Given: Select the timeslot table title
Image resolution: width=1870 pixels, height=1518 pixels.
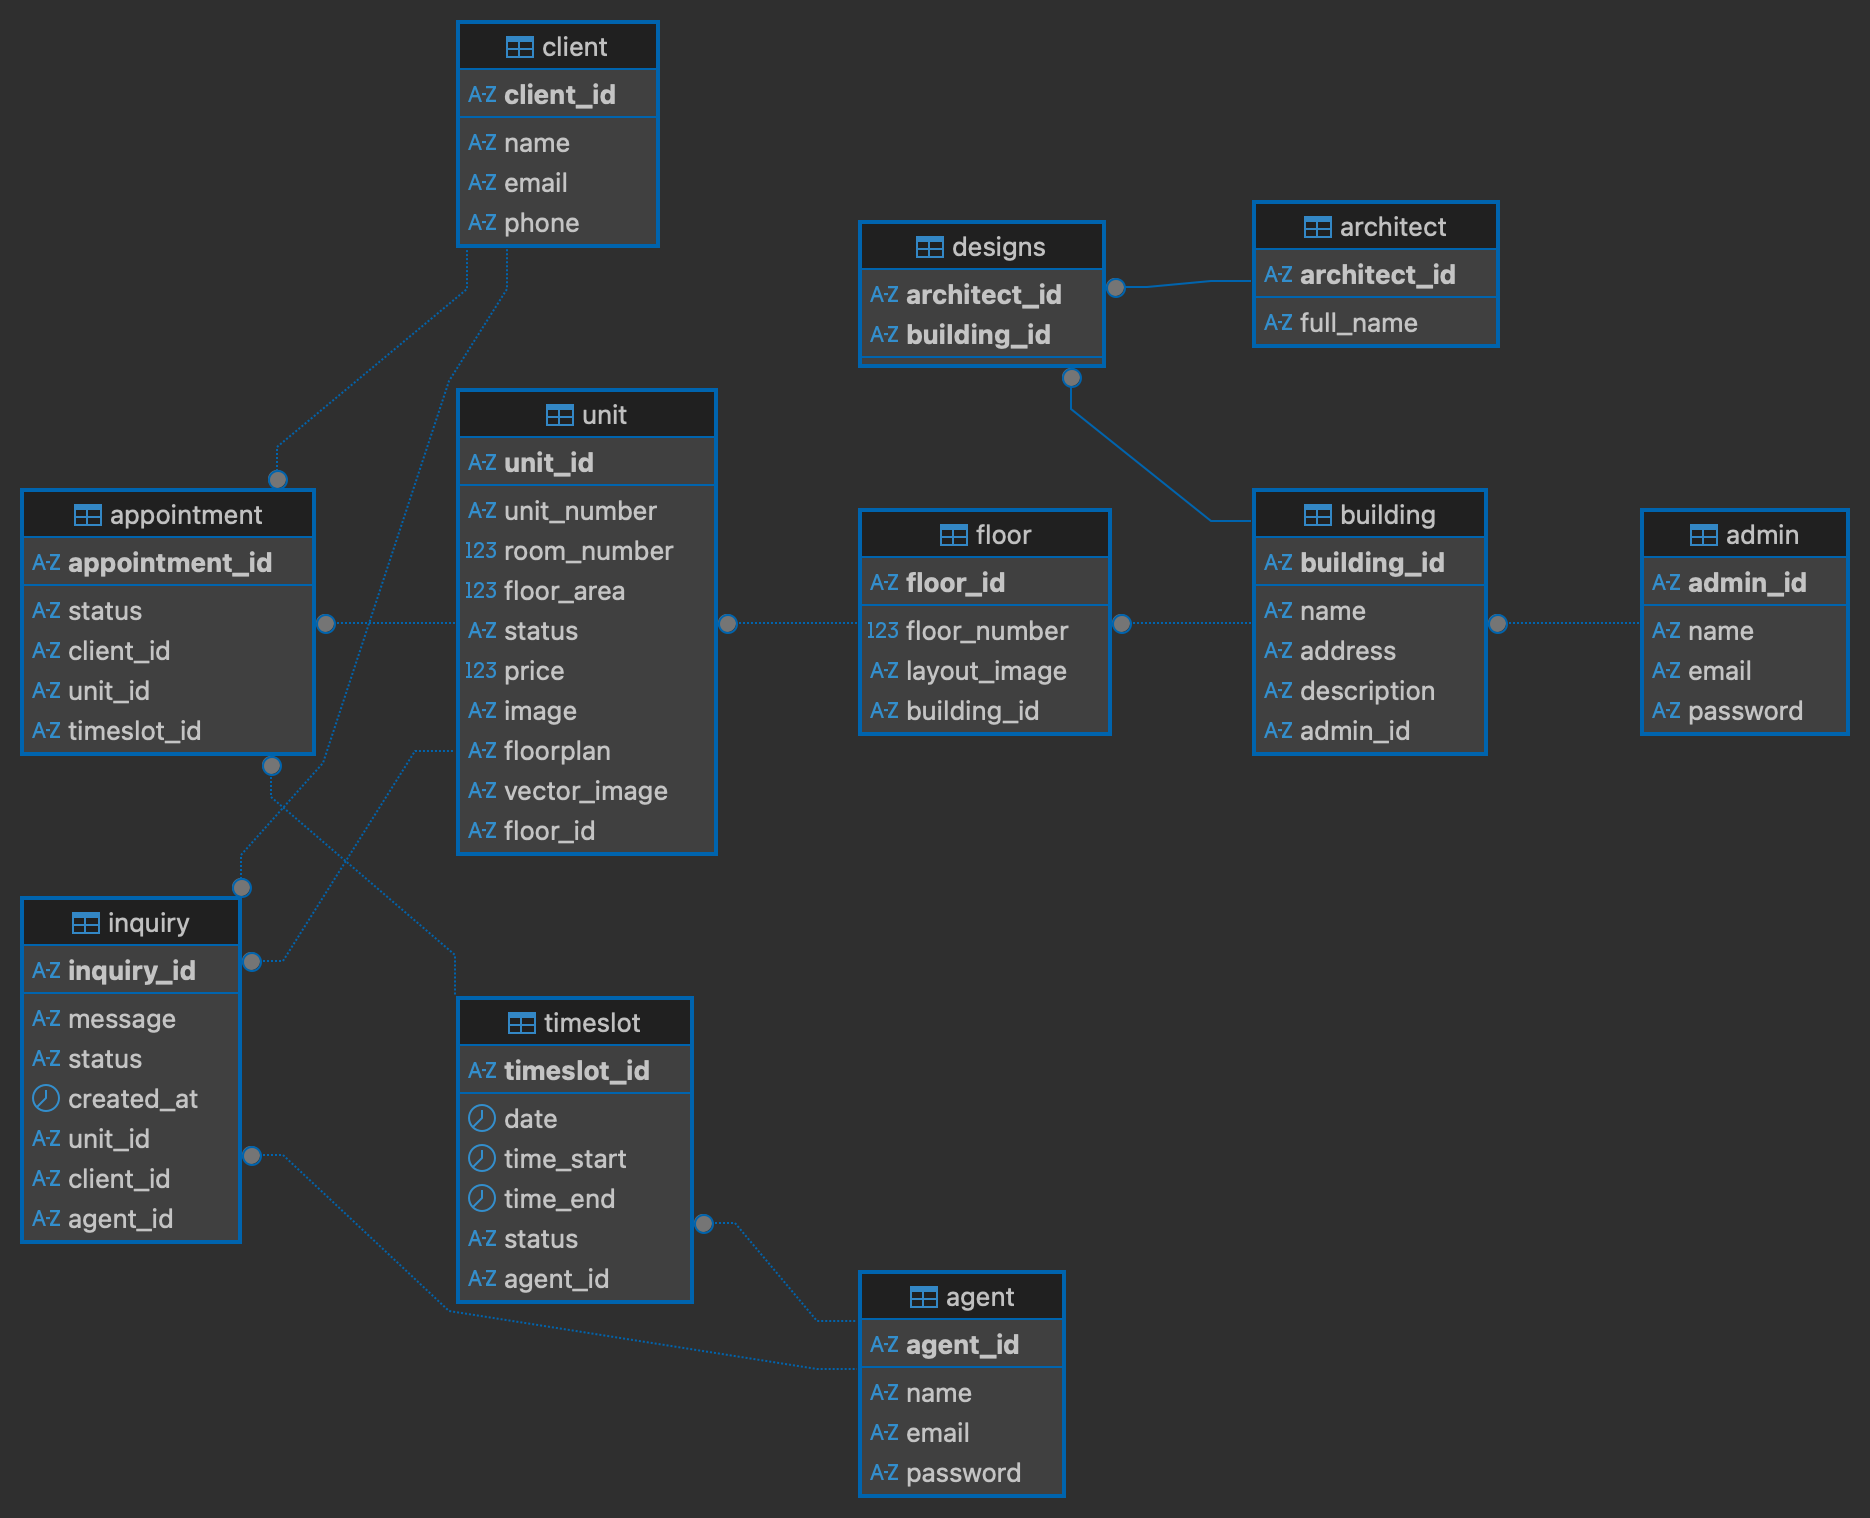Looking at the screenshot, I should pyautogui.click(x=592, y=1023).
